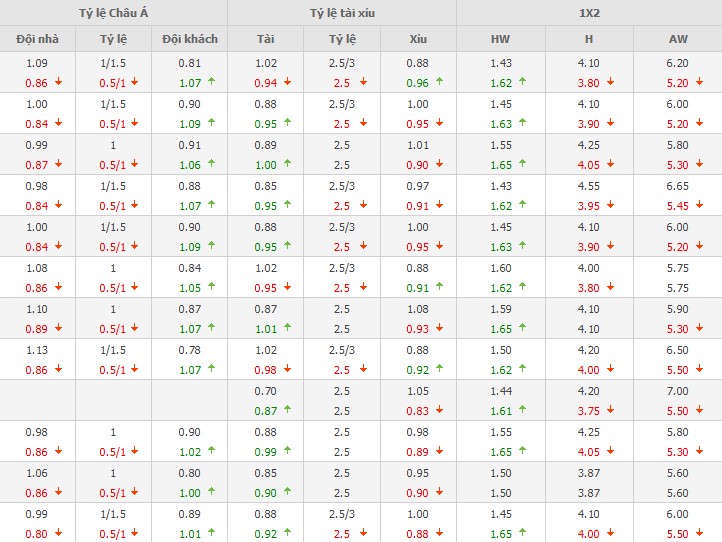Click the red down arrow beside 0.80
The image size is (722, 542).
pos(57,533)
